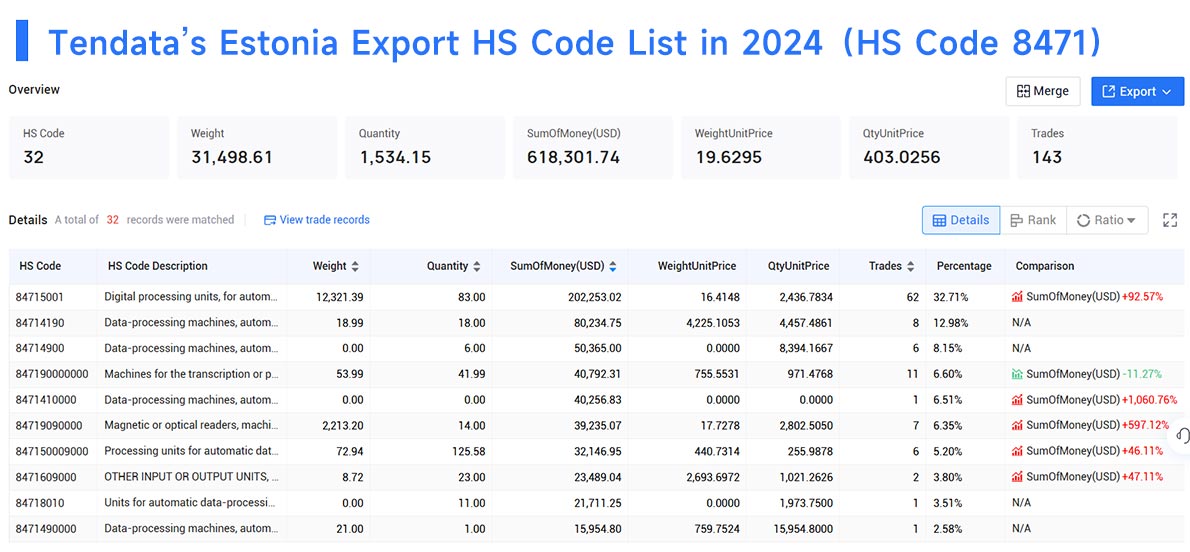1190x552 pixels.
Task: Select HS Code 84719090000 cell
Action: (x=49, y=426)
